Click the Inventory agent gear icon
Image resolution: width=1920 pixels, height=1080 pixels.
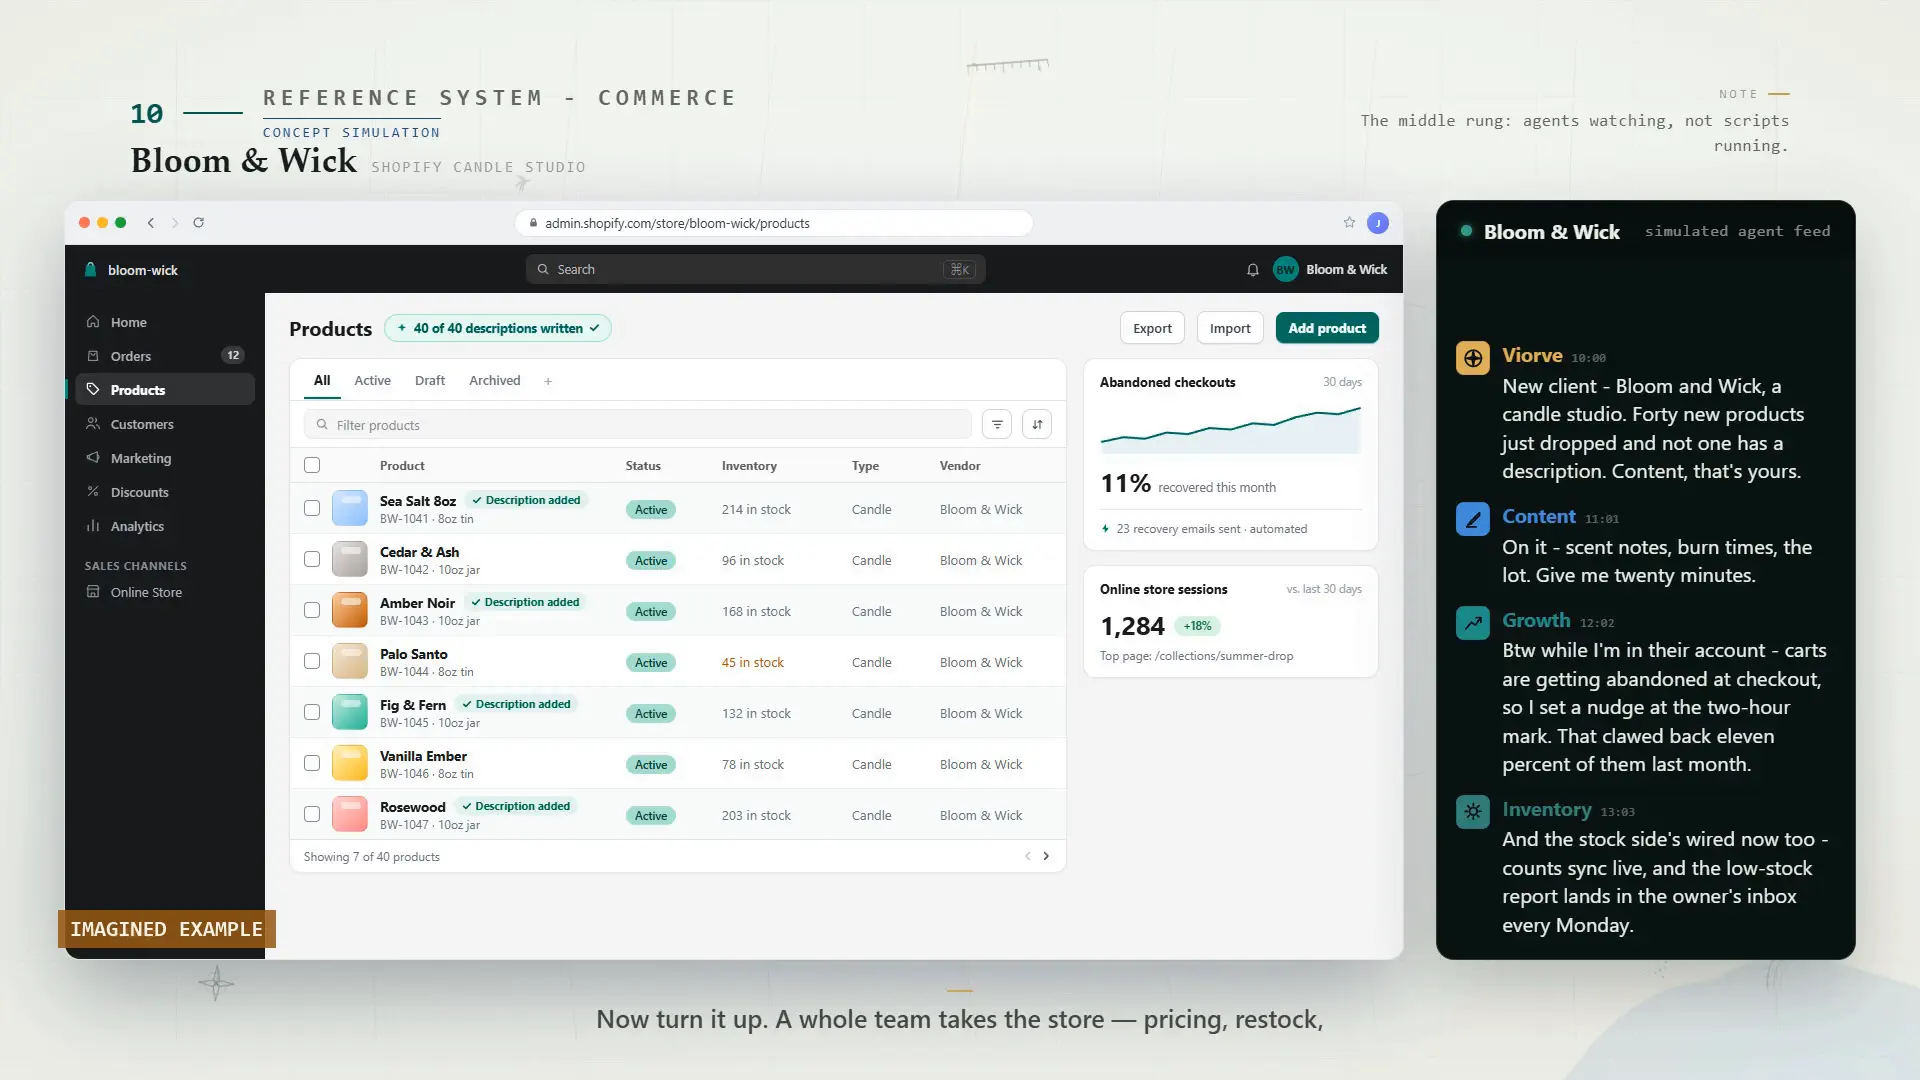click(1473, 812)
